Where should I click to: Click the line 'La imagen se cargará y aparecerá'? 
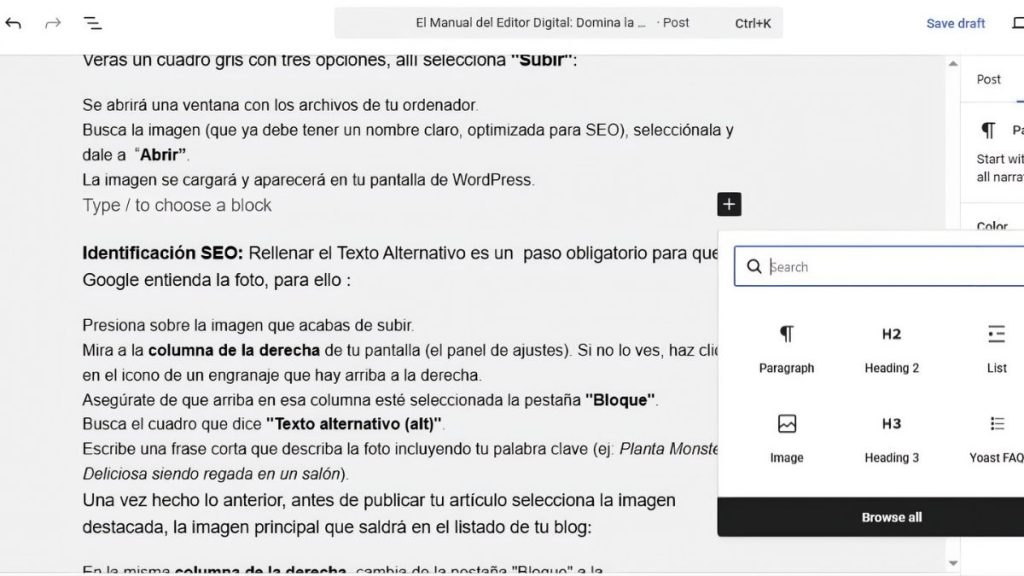(x=308, y=180)
